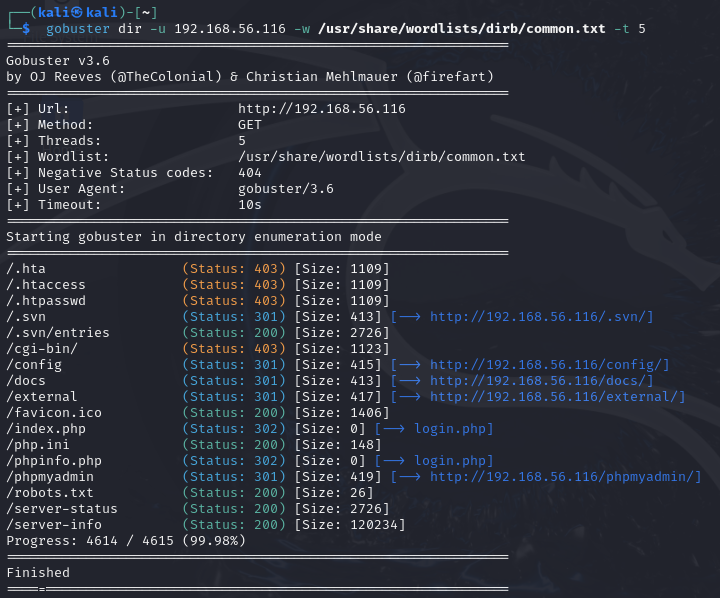Click the Threads value 5

click(242, 141)
